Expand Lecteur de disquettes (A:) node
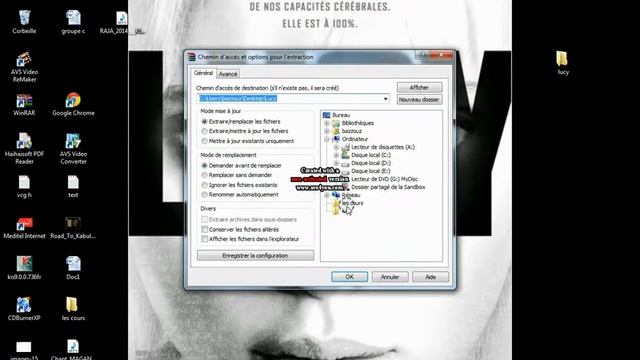640x360 pixels. point(336,147)
